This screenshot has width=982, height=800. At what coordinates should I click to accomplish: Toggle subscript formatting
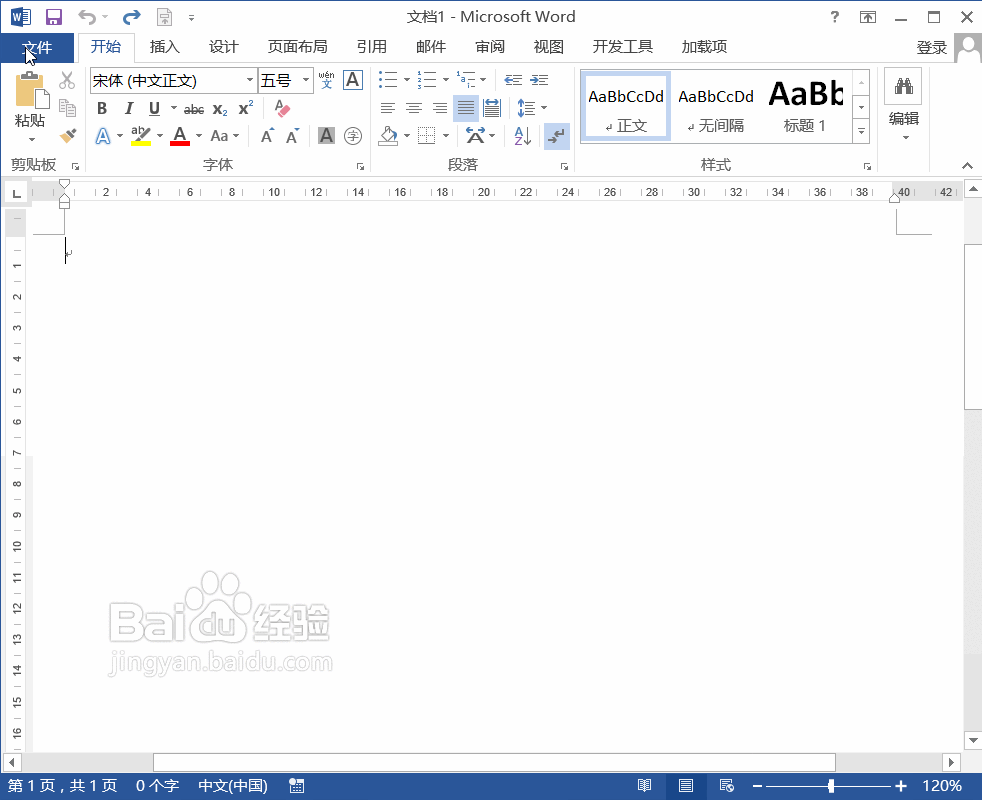pos(220,110)
